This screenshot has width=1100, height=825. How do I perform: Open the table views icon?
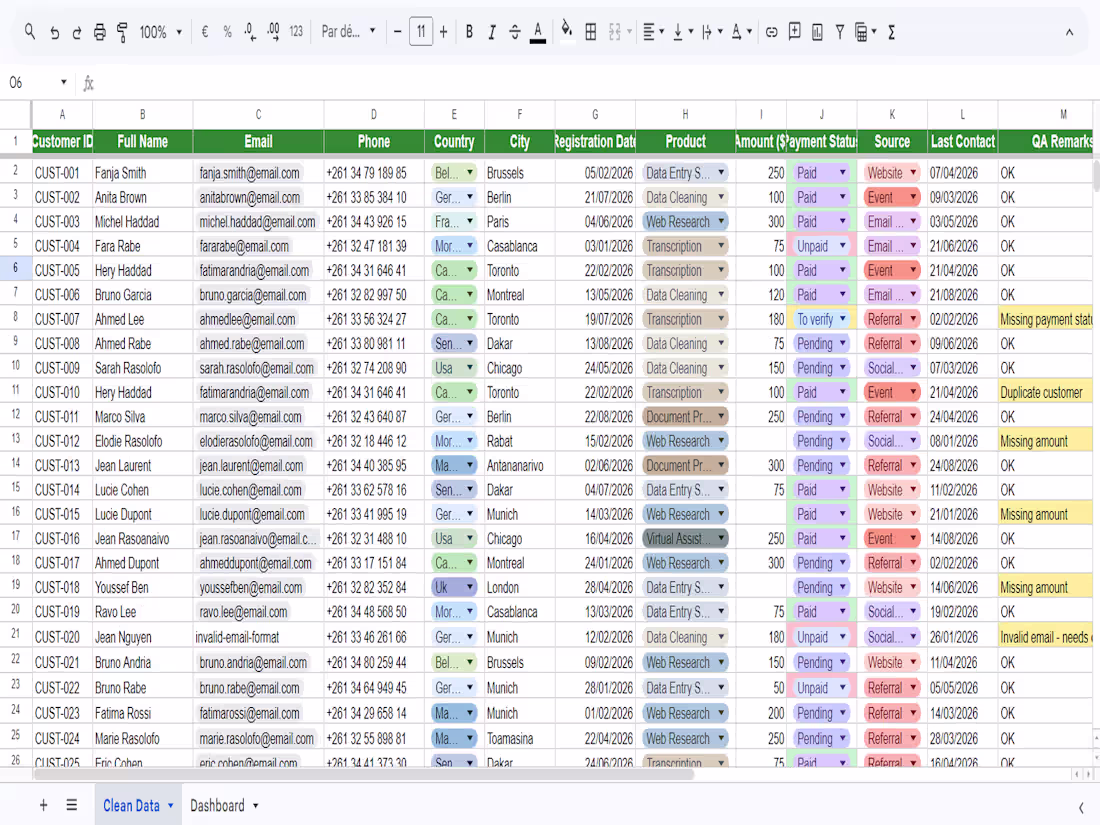pos(861,32)
